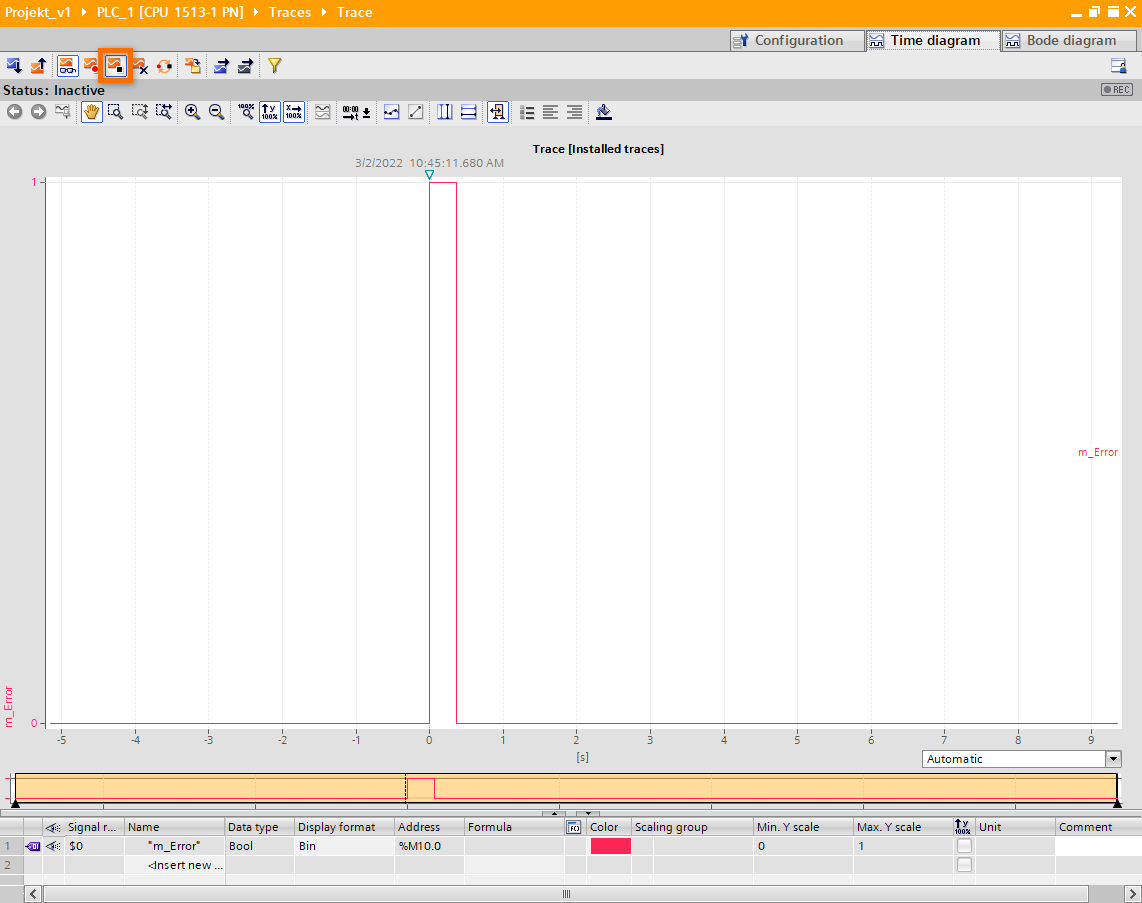The width and height of the screenshot is (1142, 903).
Task: Select the zoom in magnifier tool
Action: coord(193,112)
